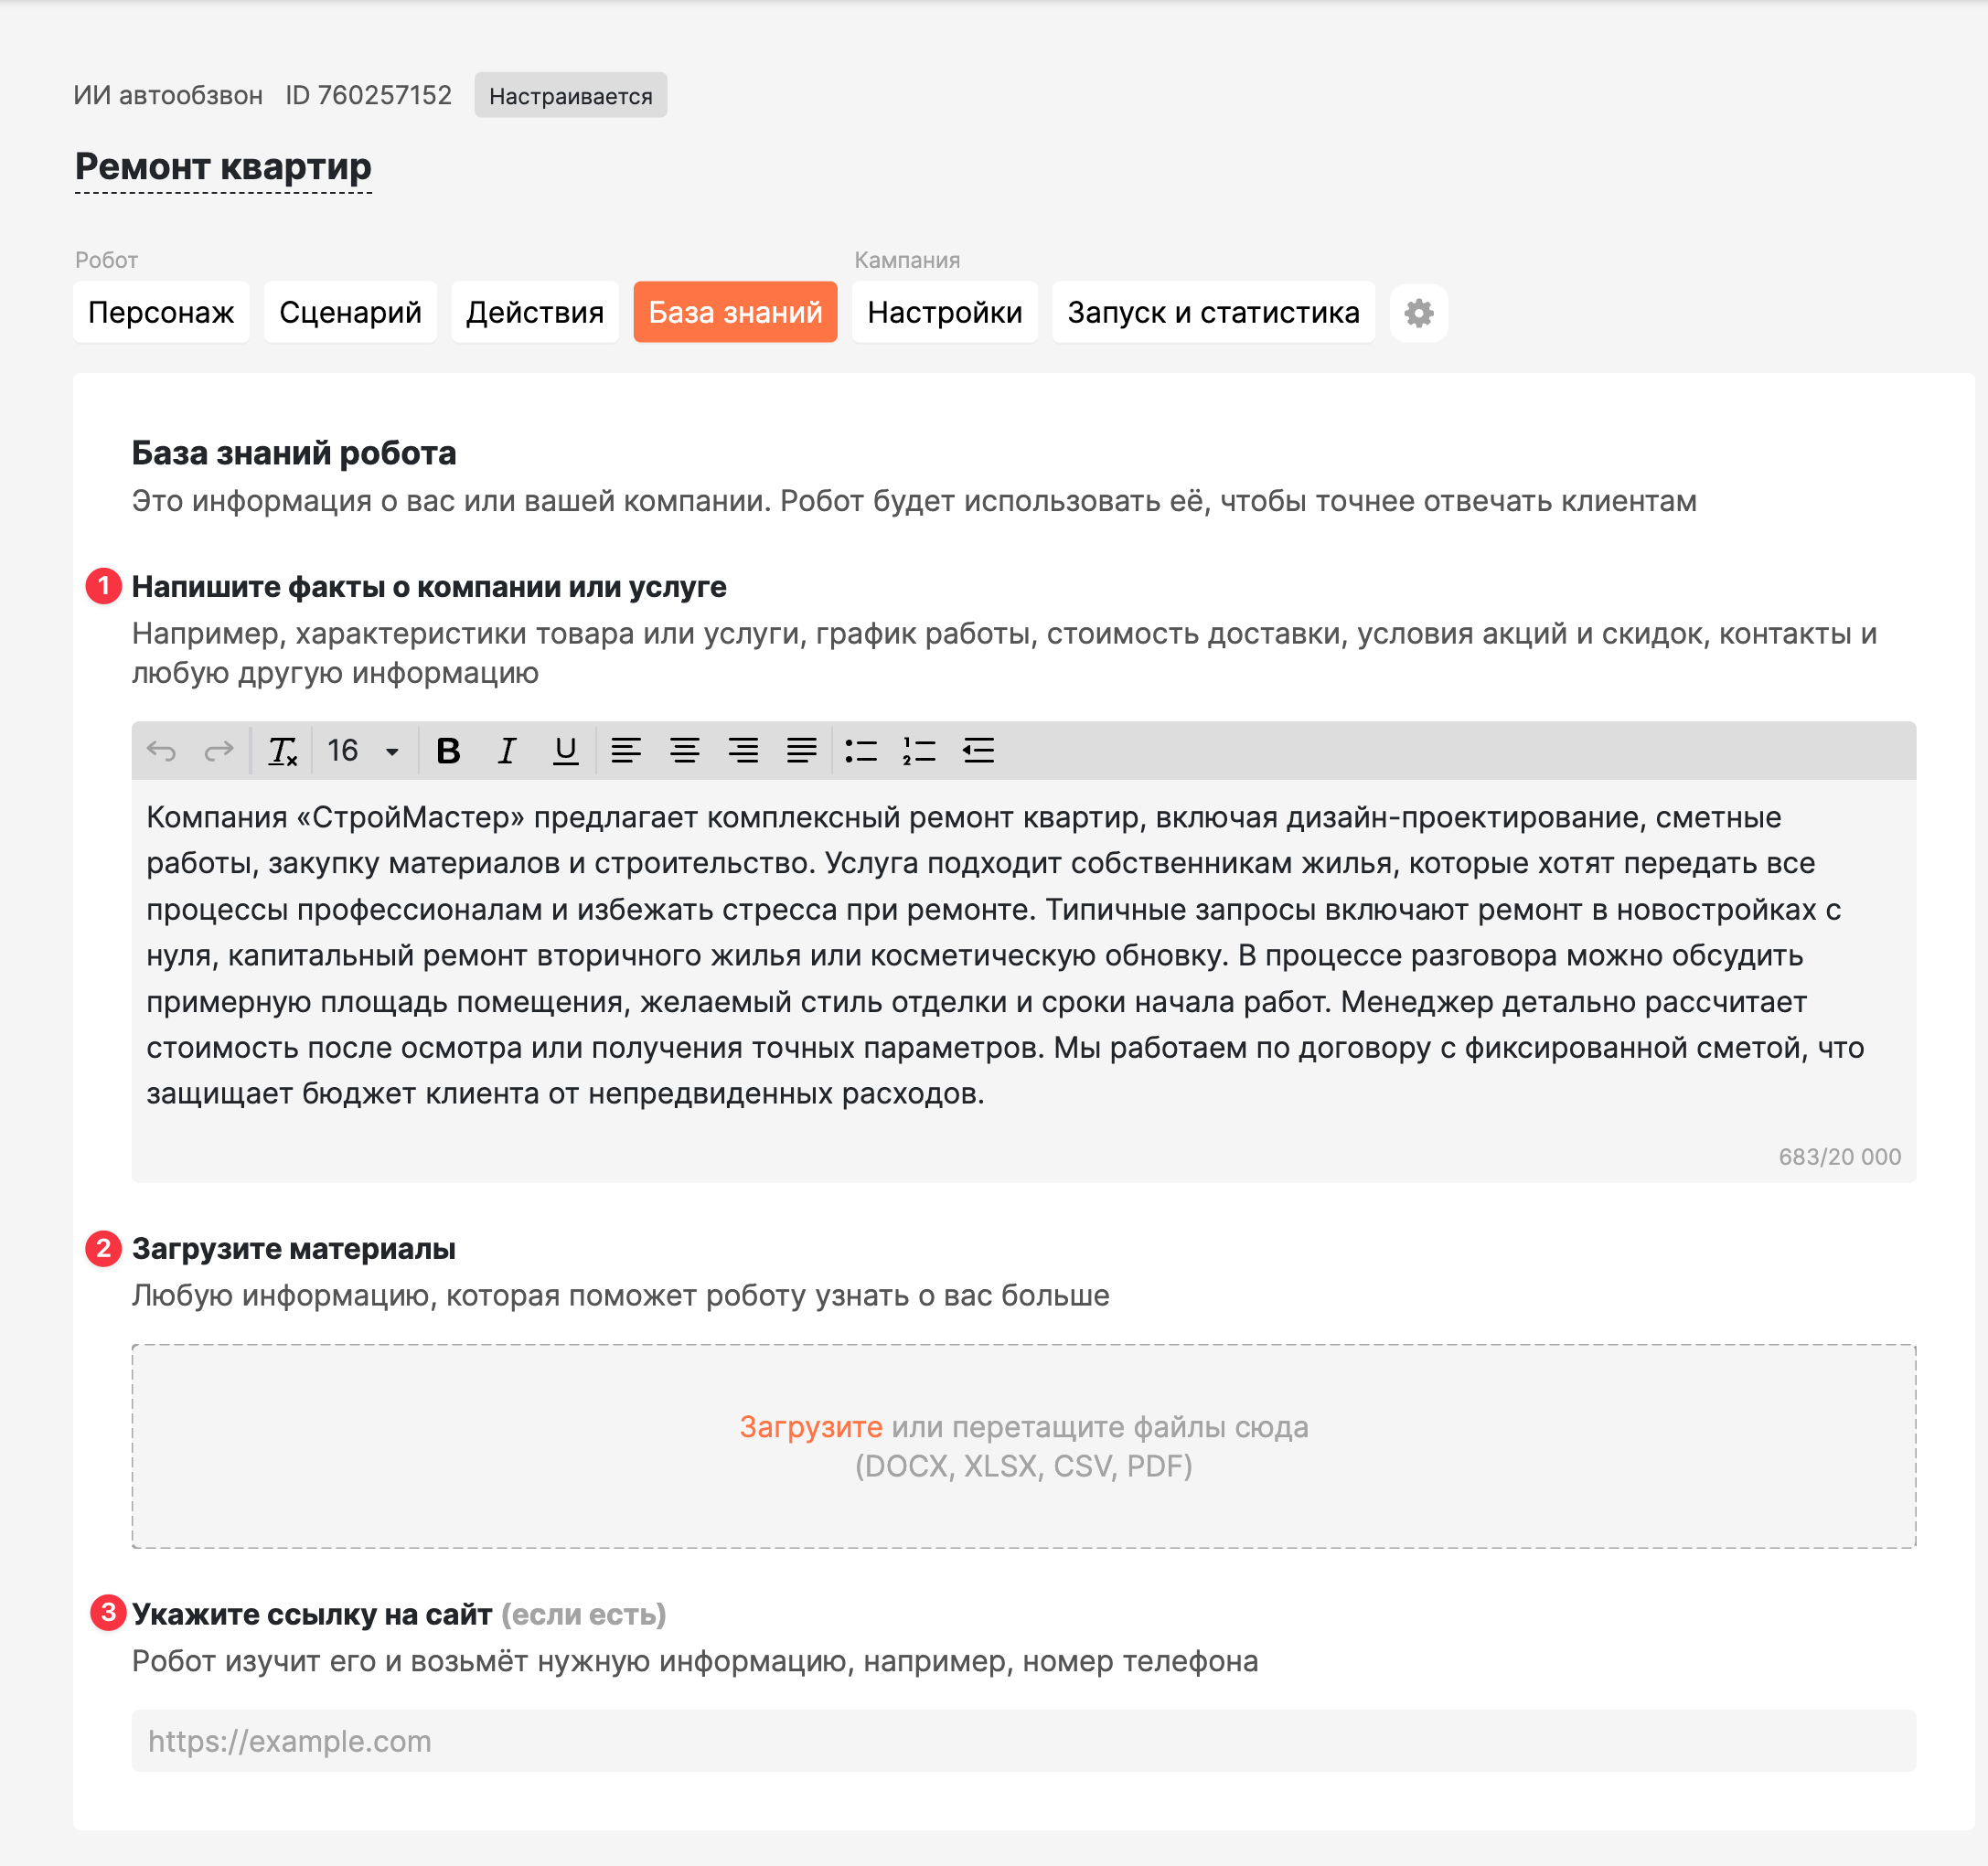Toggle underline formatting
Screen dimensions: 1988x1866
click(x=566, y=751)
